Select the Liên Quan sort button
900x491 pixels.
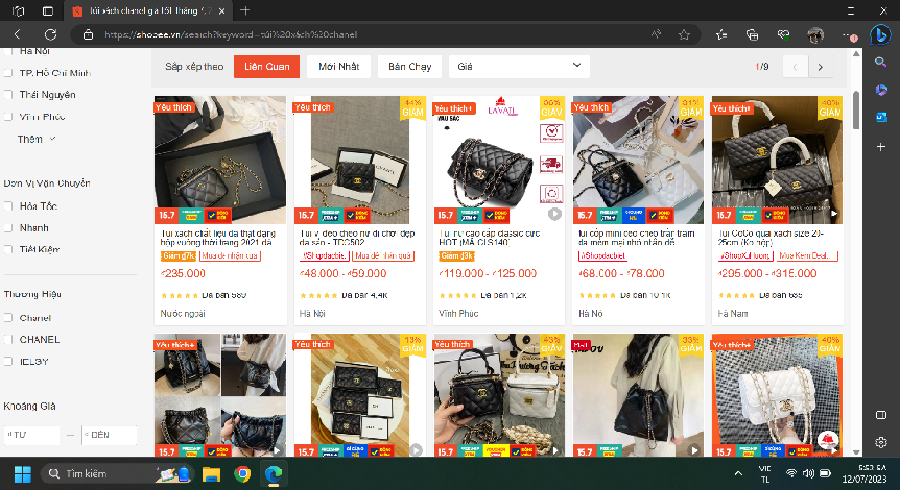pos(266,67)
